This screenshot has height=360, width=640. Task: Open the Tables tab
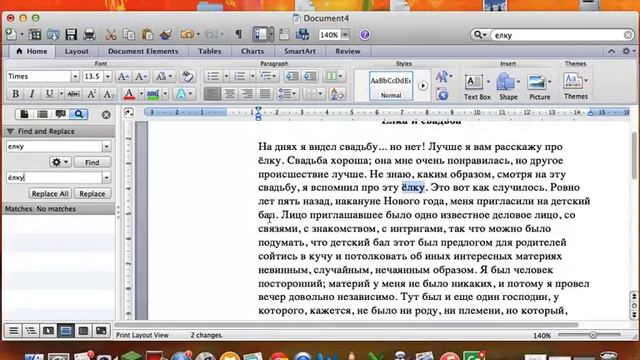209,51
